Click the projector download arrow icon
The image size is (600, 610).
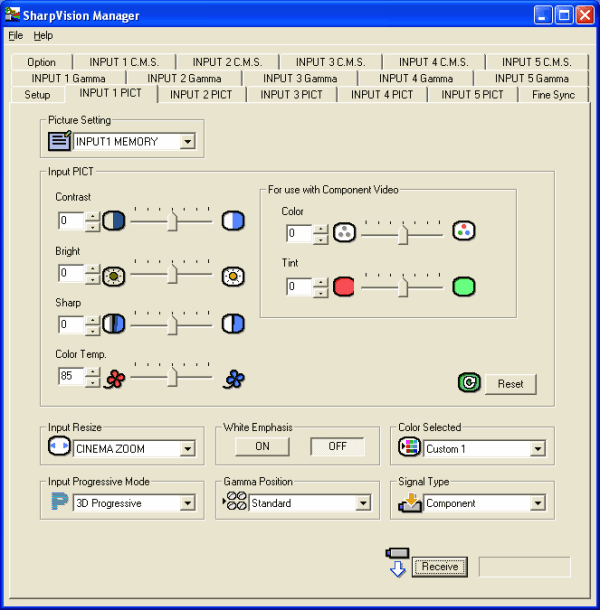pyautogui.click(x=397, y=563)
